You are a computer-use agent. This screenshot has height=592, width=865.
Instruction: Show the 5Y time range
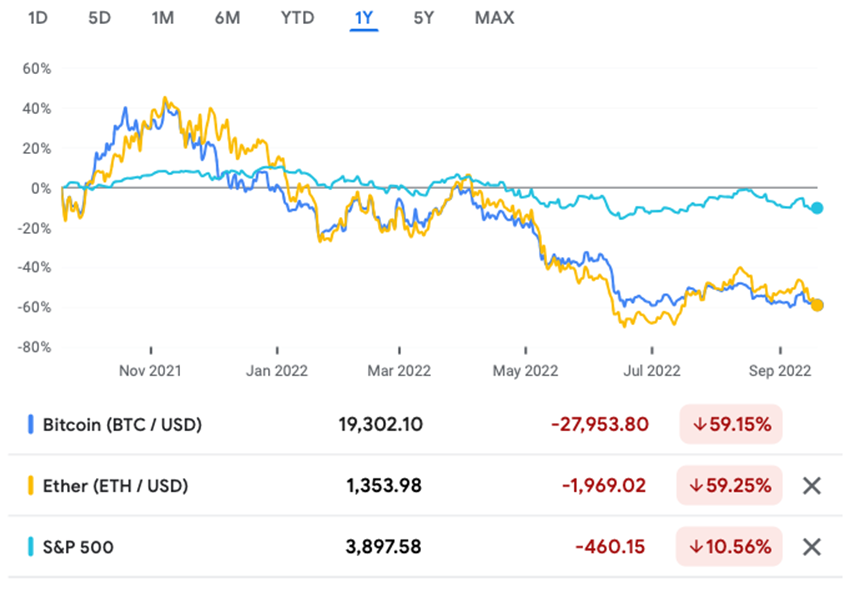pos(426,18)
